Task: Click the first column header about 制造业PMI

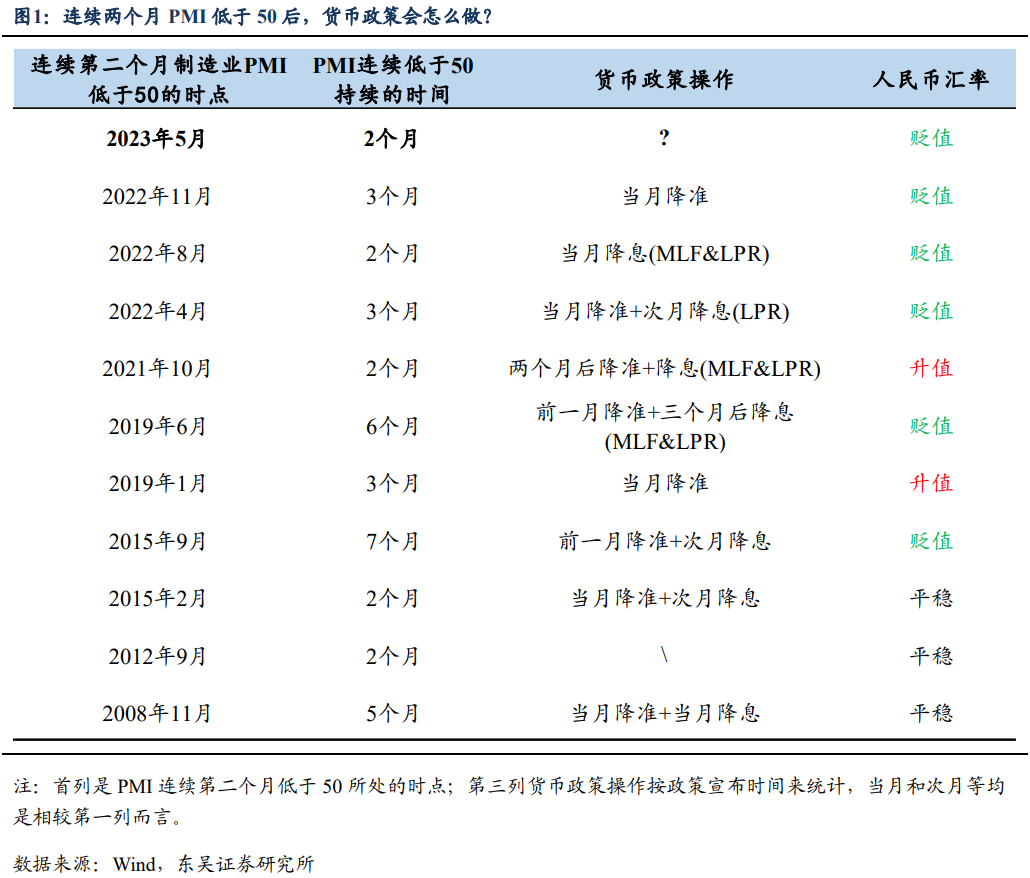Action: click(158, 80)
